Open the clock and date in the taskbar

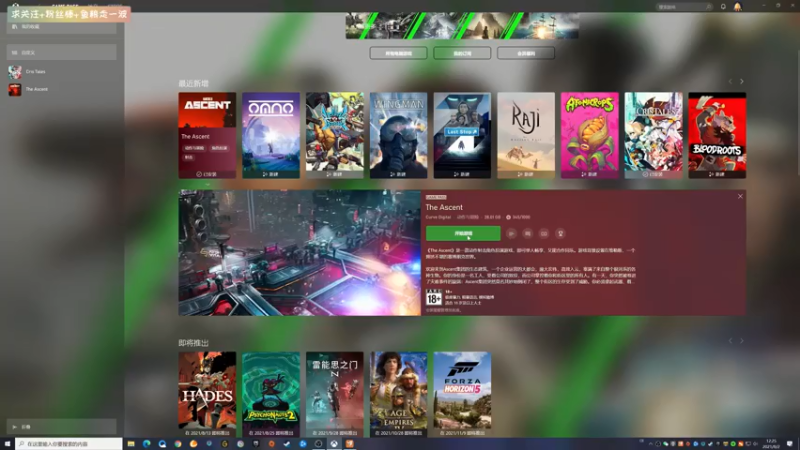pos(771,444)
